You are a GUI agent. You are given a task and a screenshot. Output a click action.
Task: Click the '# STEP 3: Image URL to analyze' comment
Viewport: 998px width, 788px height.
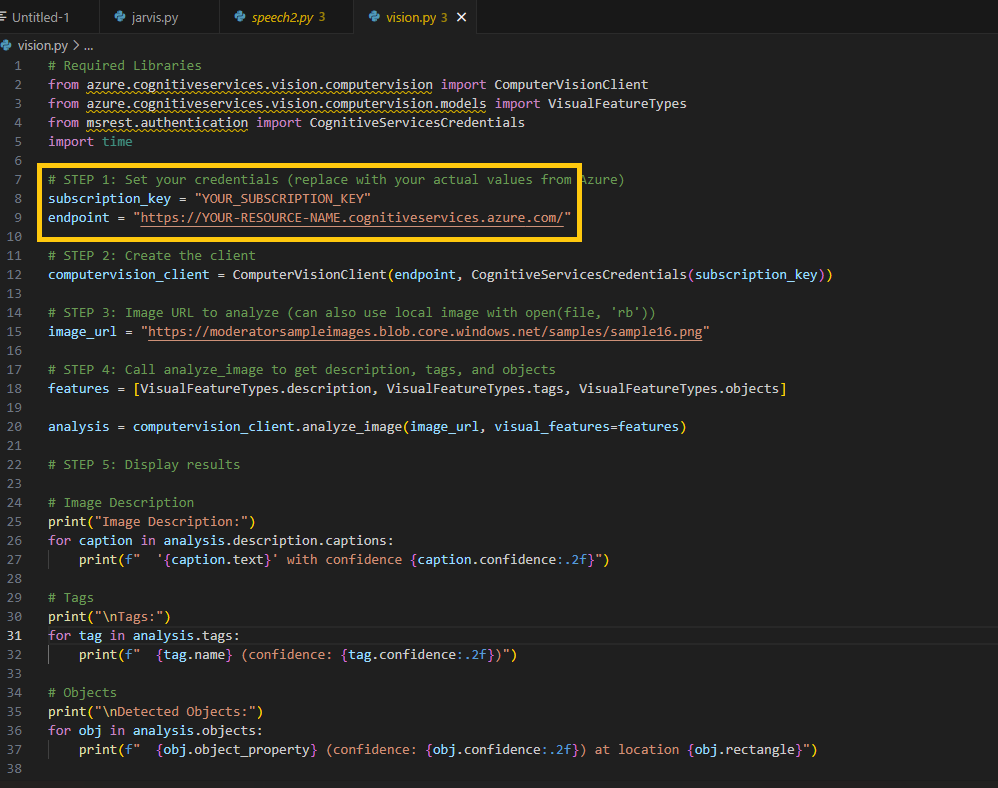pos(352,313)
